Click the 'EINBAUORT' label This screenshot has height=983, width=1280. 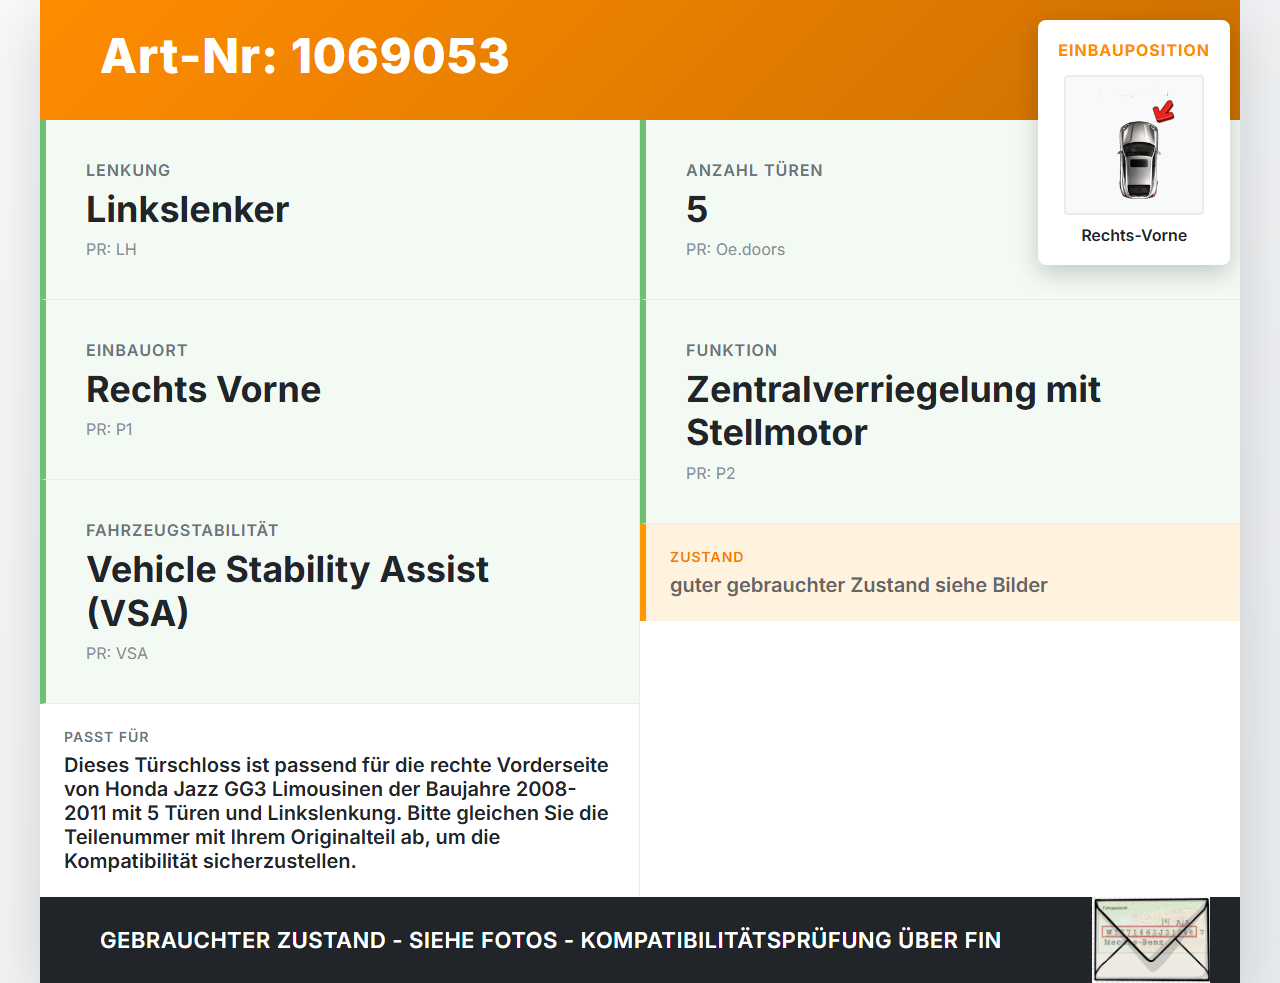coord(137,350)
